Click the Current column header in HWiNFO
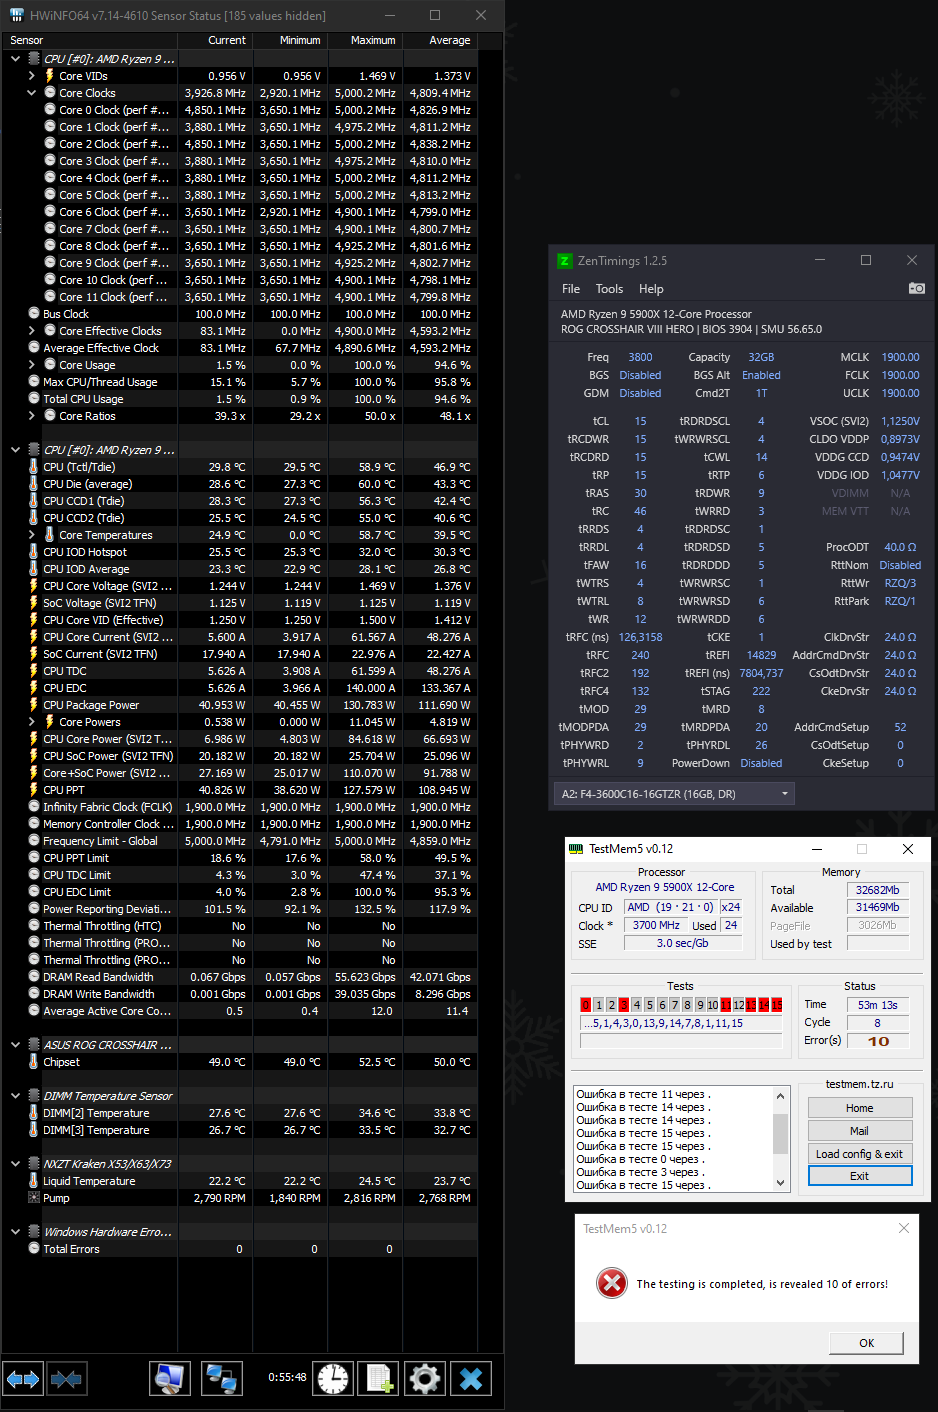Viewport: 938px width, 1412px height. (x=214, y=40)
